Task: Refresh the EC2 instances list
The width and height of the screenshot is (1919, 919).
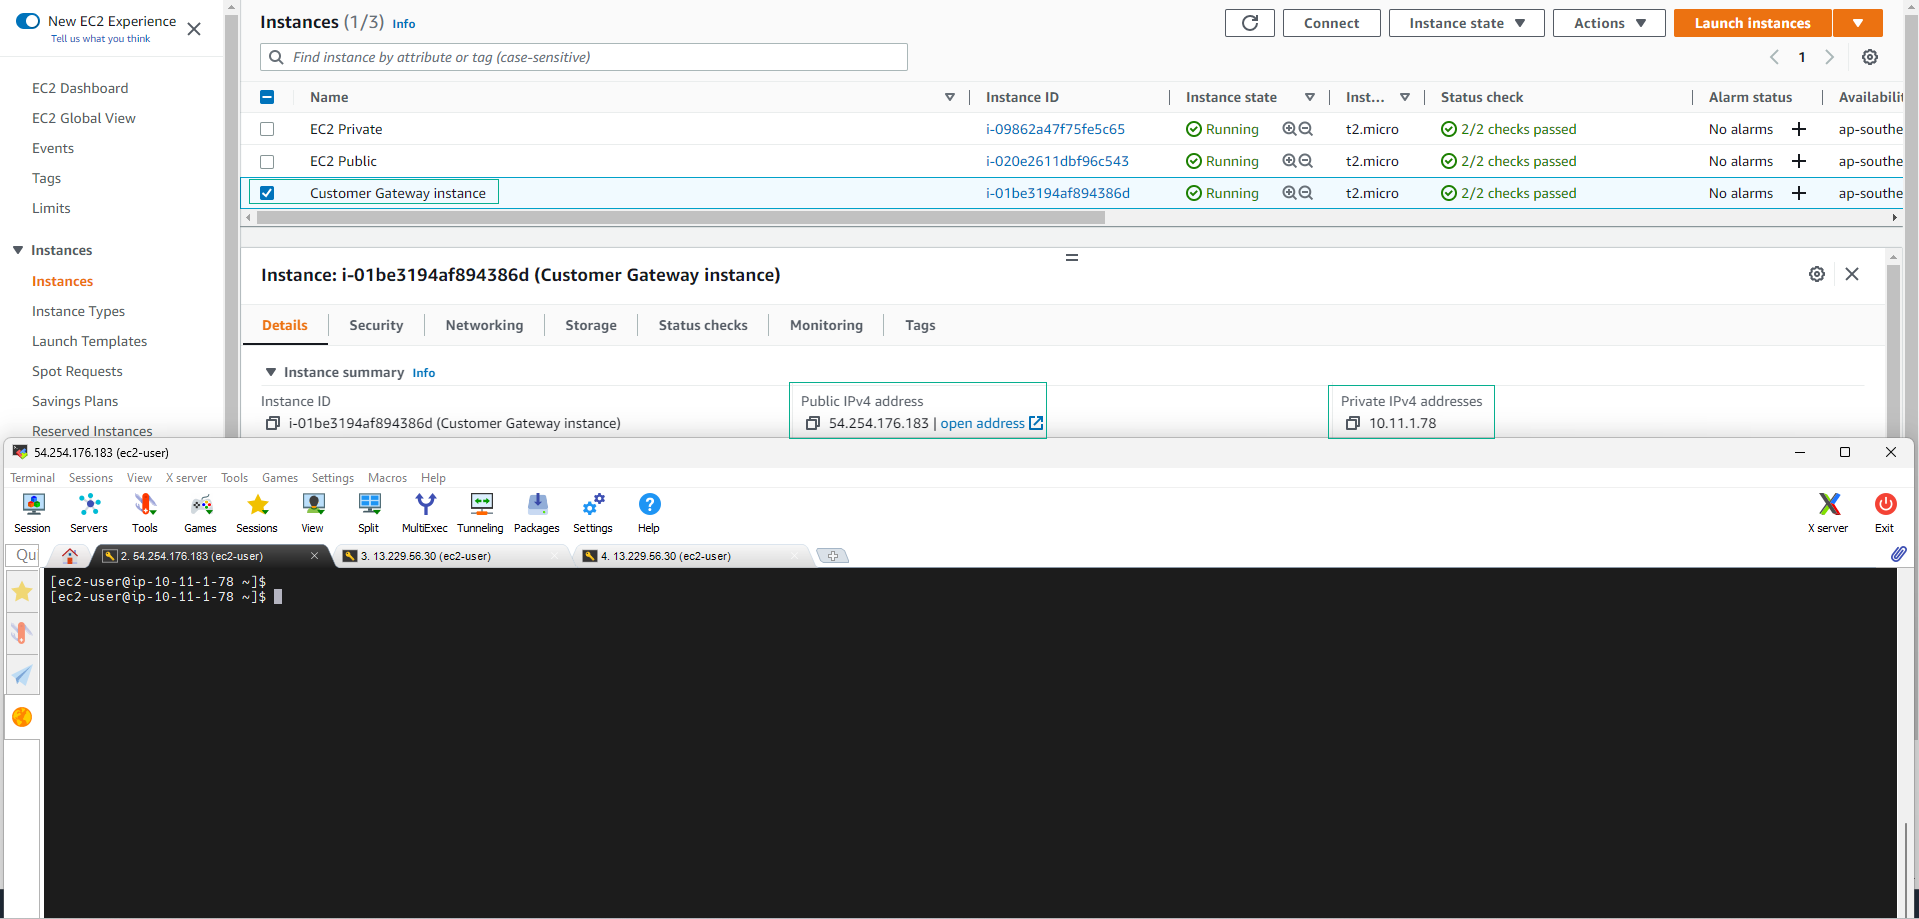Action: pyautogui.click(x=1250, y=23)
